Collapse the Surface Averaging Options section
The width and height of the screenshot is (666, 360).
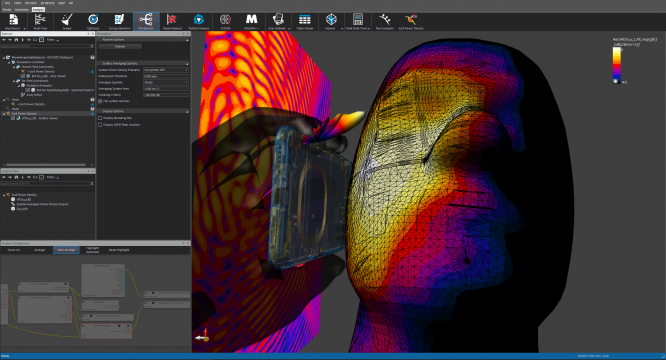pyautogui.click(x=187, y=64)
